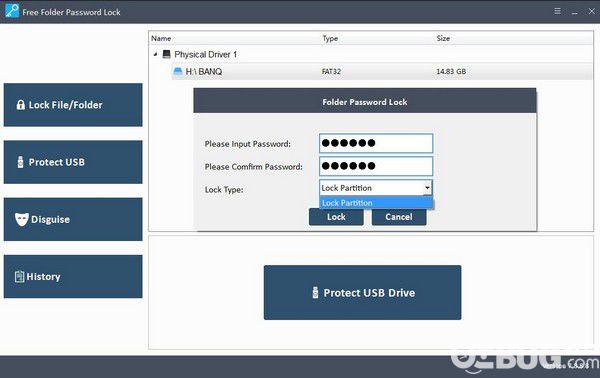The height and width of the screenshot is (378, 600).
Task: Open the hamburger menu in the title bar
Action: (558, 11)
